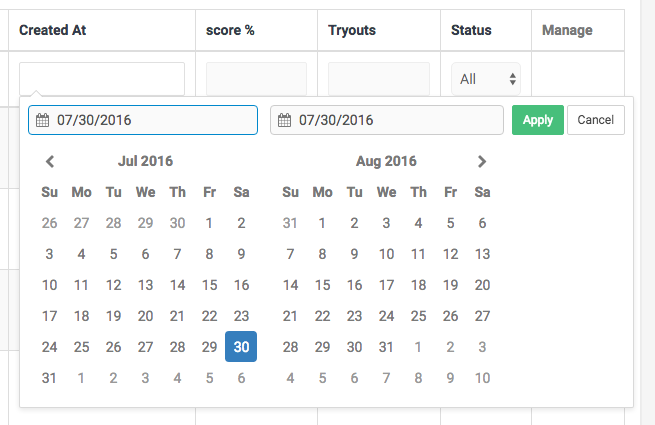
Task: Choose greyed June 26 in left calendar
Action: [49, 223]
